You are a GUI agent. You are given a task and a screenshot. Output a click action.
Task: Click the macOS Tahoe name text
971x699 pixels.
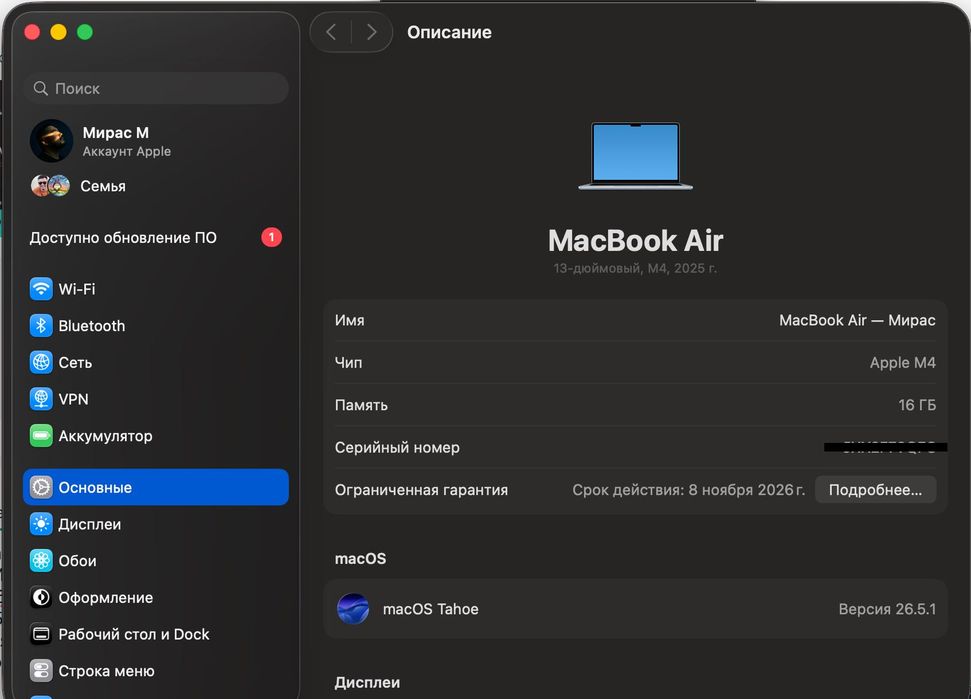tap(430, 609)
